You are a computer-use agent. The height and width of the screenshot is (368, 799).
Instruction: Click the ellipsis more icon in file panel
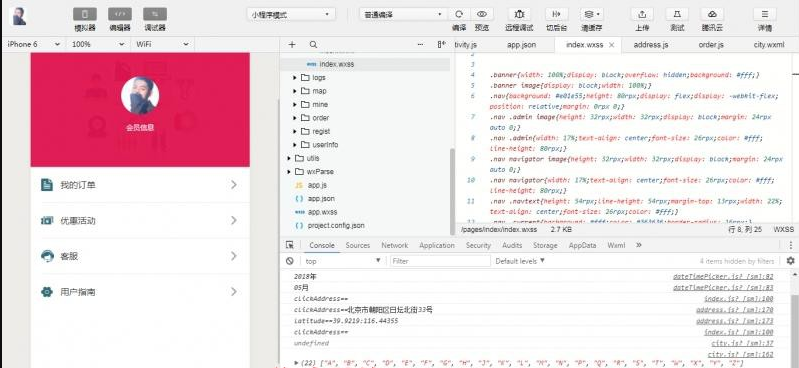(x=420, y=45)
